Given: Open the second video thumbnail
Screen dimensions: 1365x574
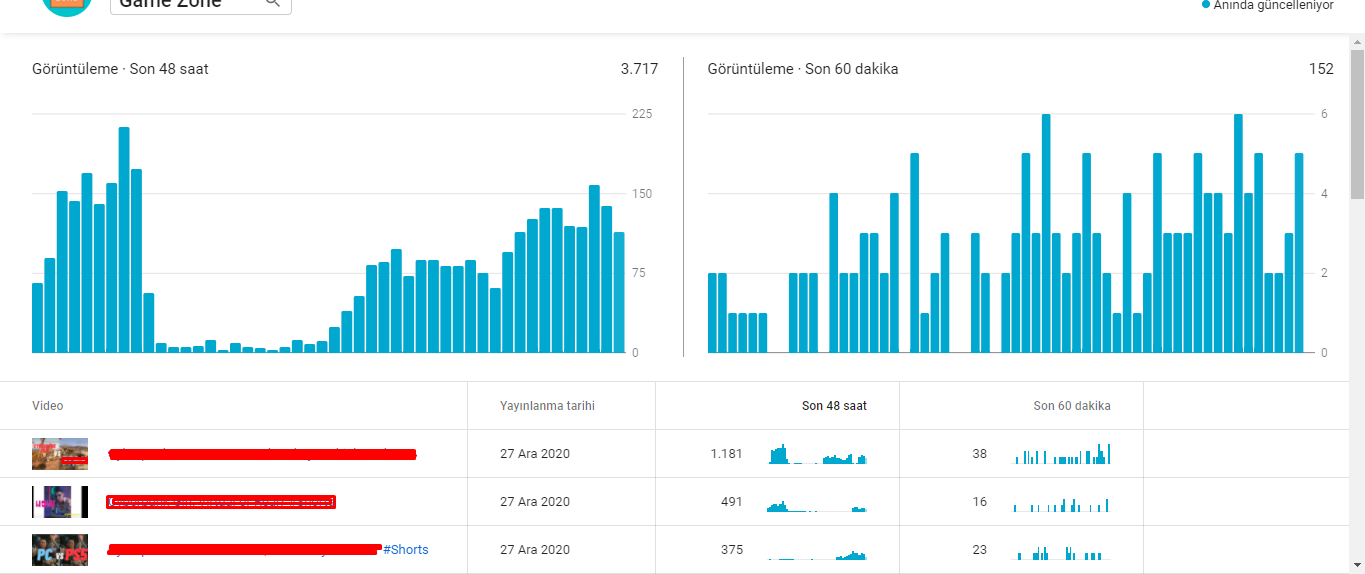Looking at the screenshot, I should click(x=60, y=502).
